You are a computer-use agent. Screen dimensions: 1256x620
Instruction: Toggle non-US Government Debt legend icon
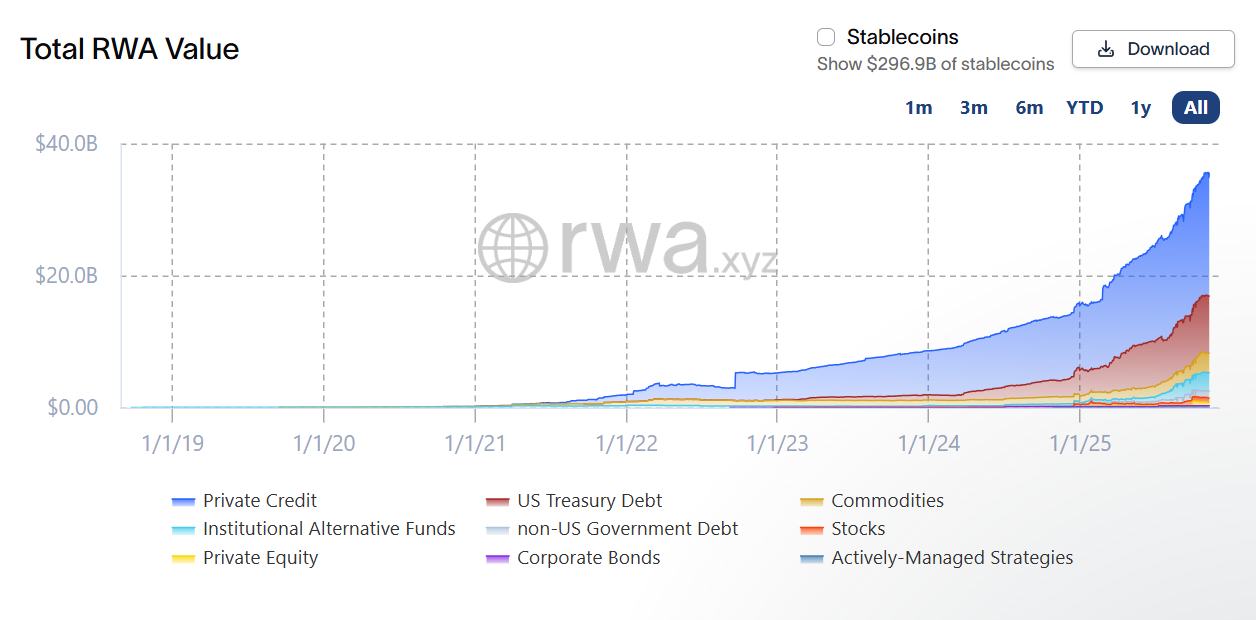tap(498, 529)
